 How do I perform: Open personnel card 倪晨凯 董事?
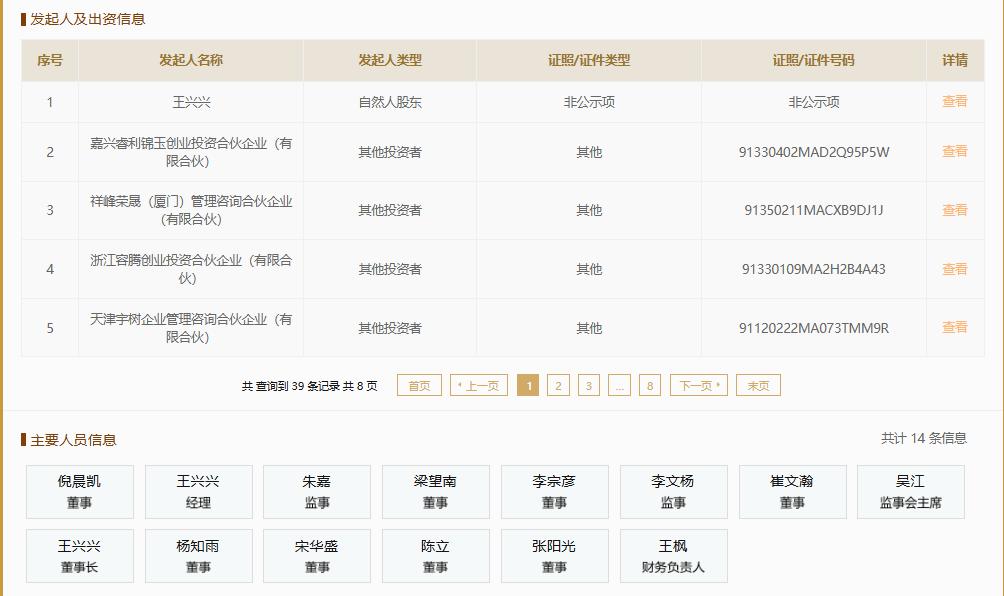coord(79,492)
